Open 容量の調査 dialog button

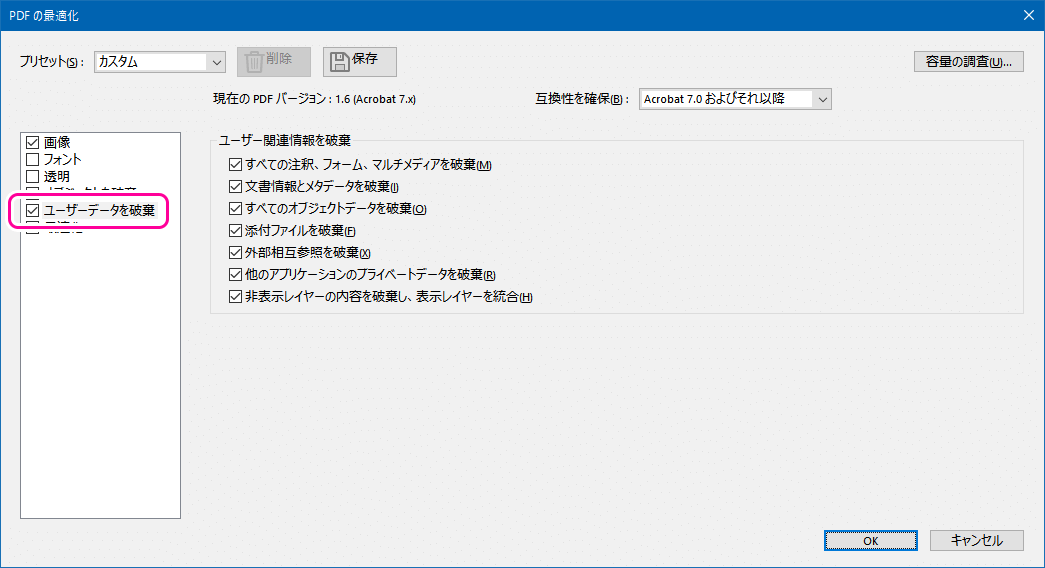(968, 61)
